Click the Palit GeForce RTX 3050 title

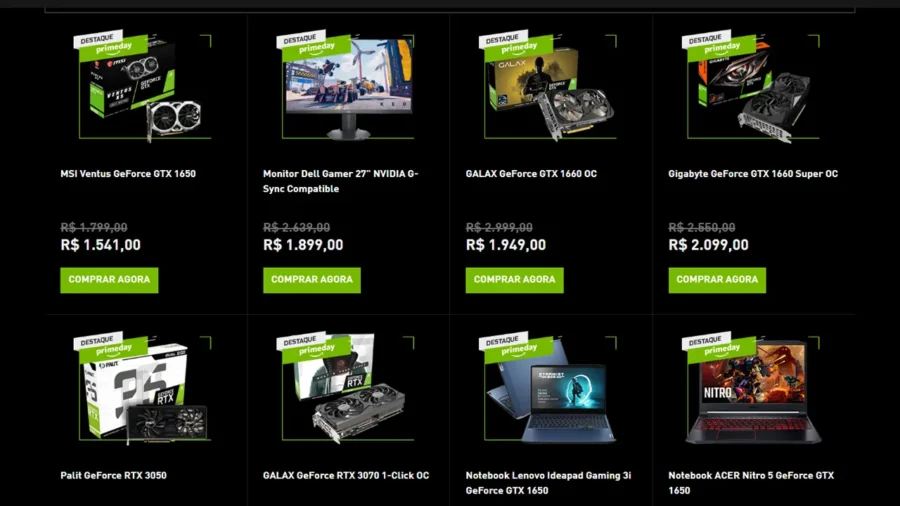tap(114, 476)
